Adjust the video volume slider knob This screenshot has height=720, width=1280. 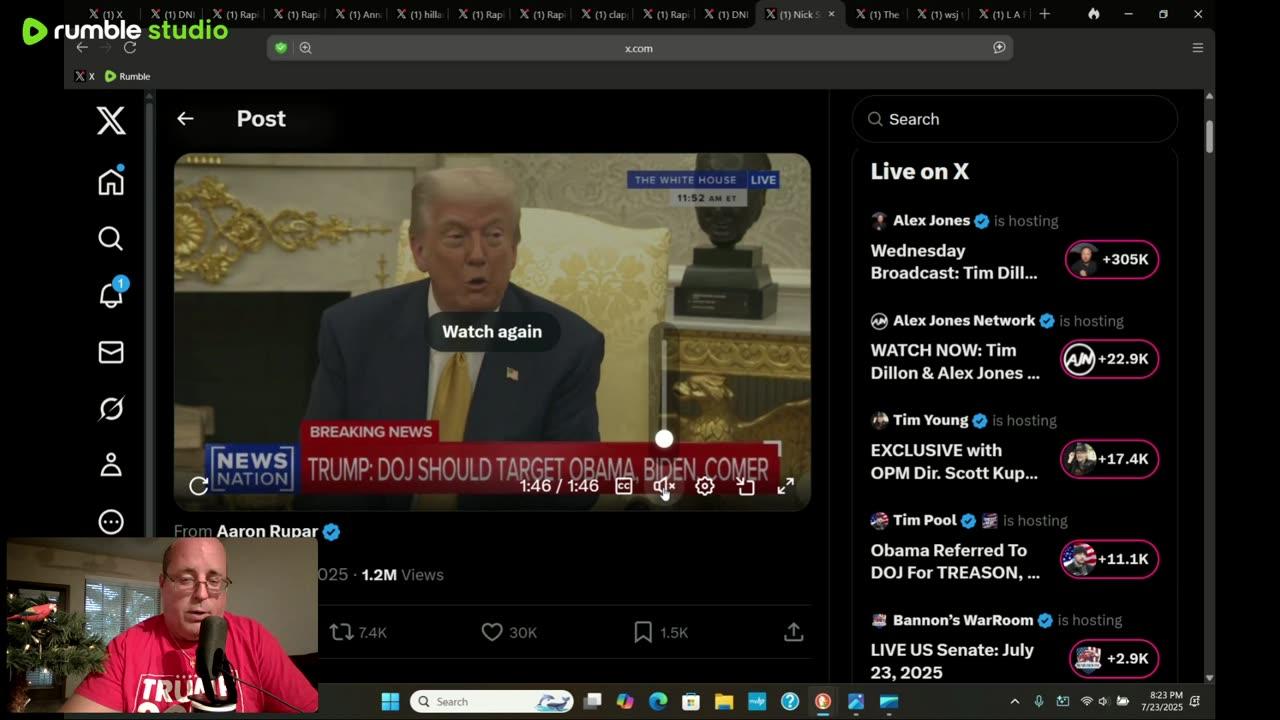pyautogui.click(x=664, y=439)
